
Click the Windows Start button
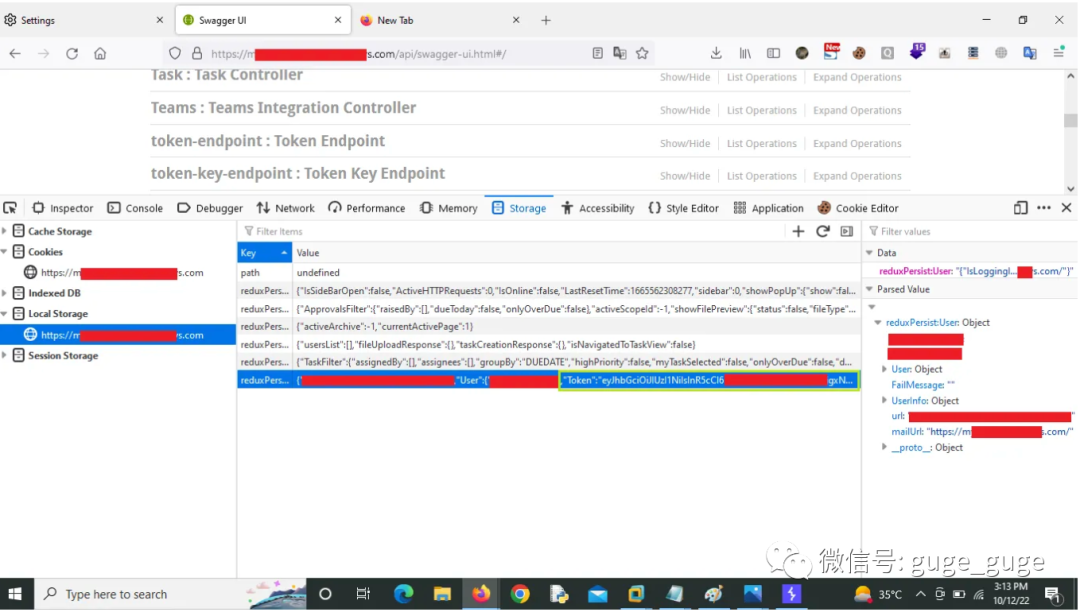(x=15, y=594)
